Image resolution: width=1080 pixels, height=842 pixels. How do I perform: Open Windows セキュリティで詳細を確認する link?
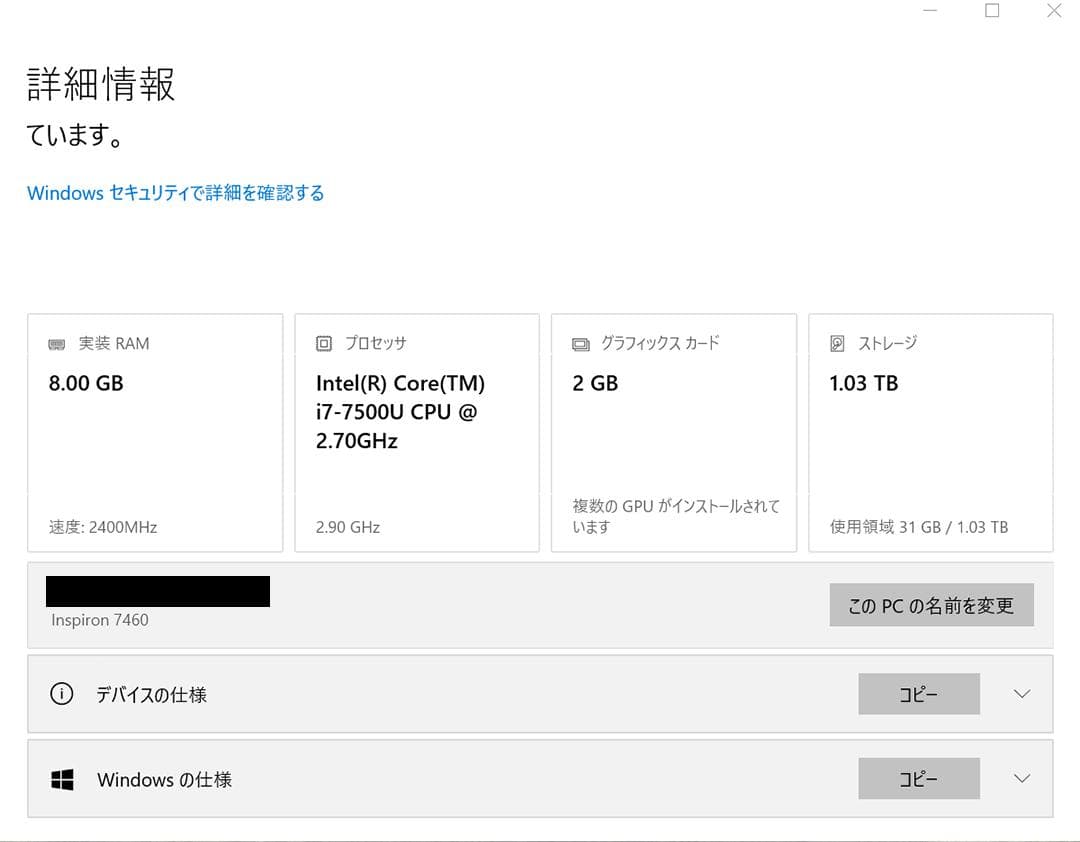tap(175, 193)
